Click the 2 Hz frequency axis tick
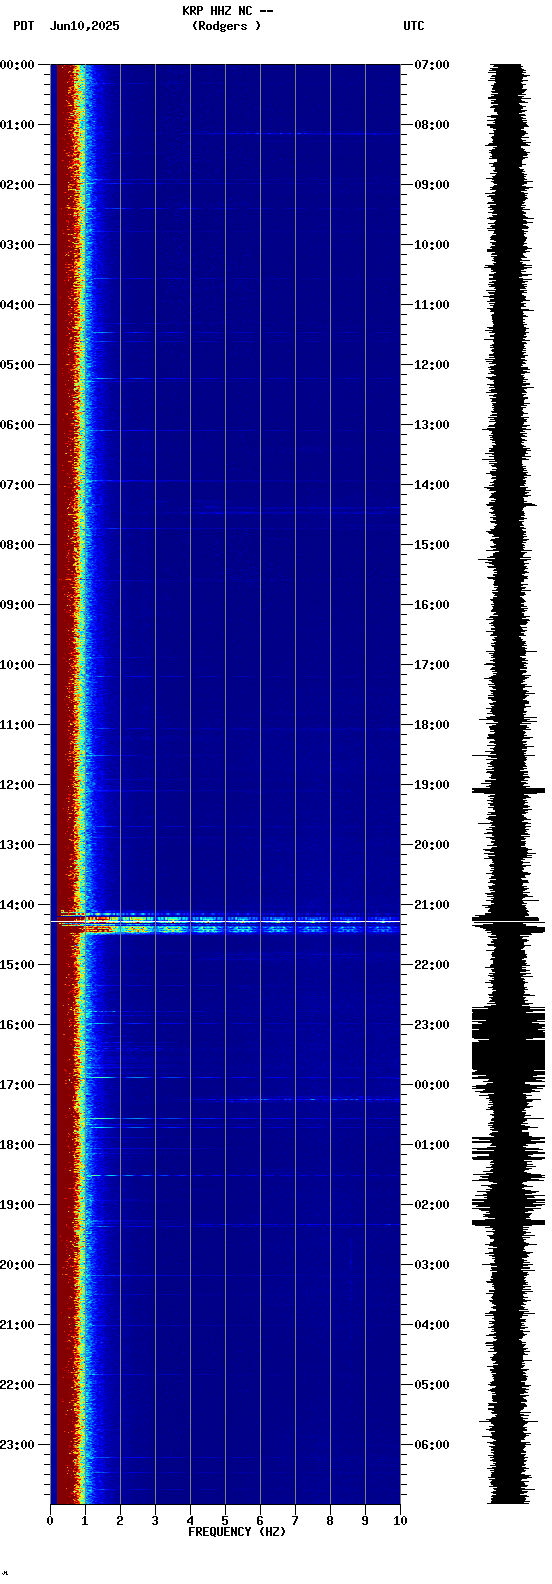 pos(120,1521)
